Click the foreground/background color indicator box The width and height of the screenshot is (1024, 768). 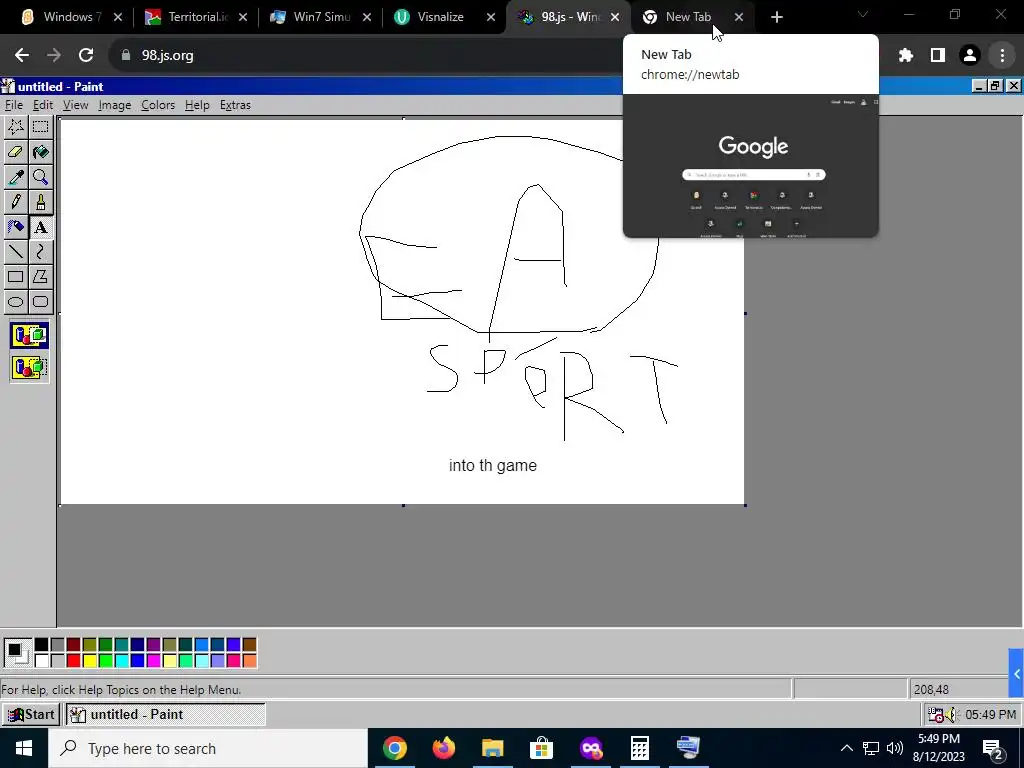(x=16, y=653)
